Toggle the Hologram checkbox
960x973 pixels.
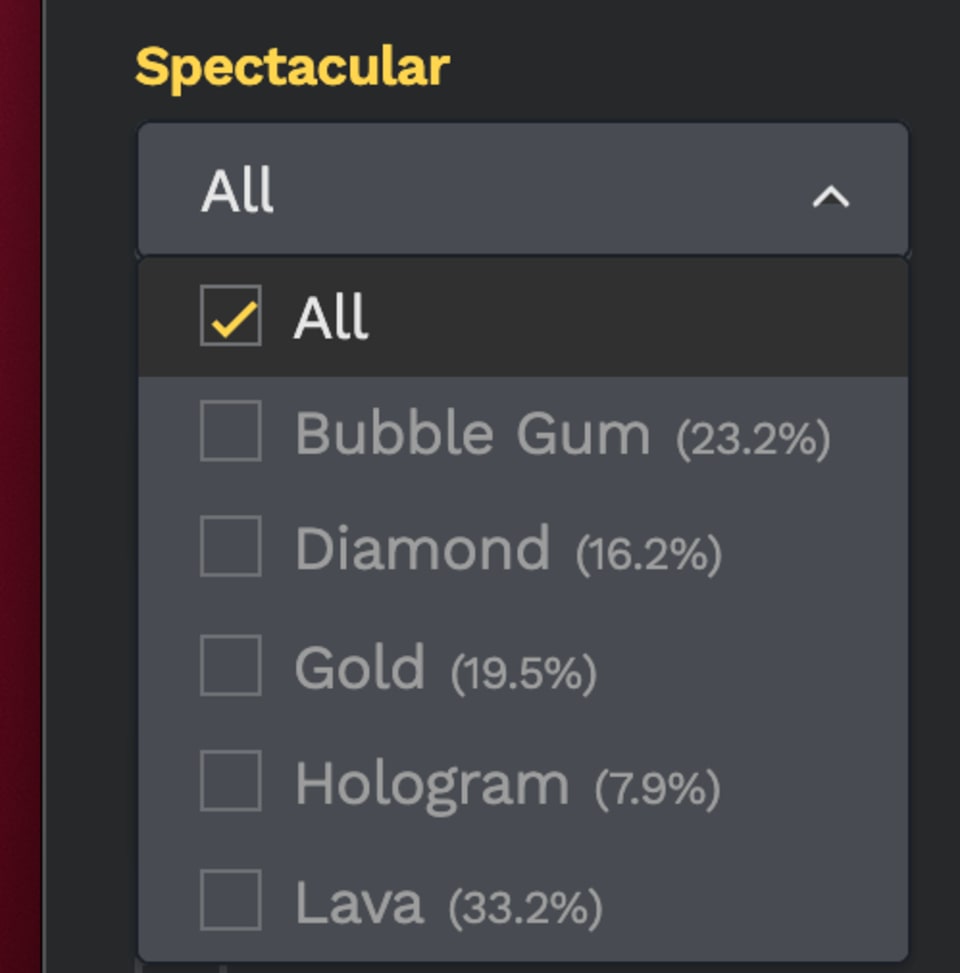tap(231, 781)
